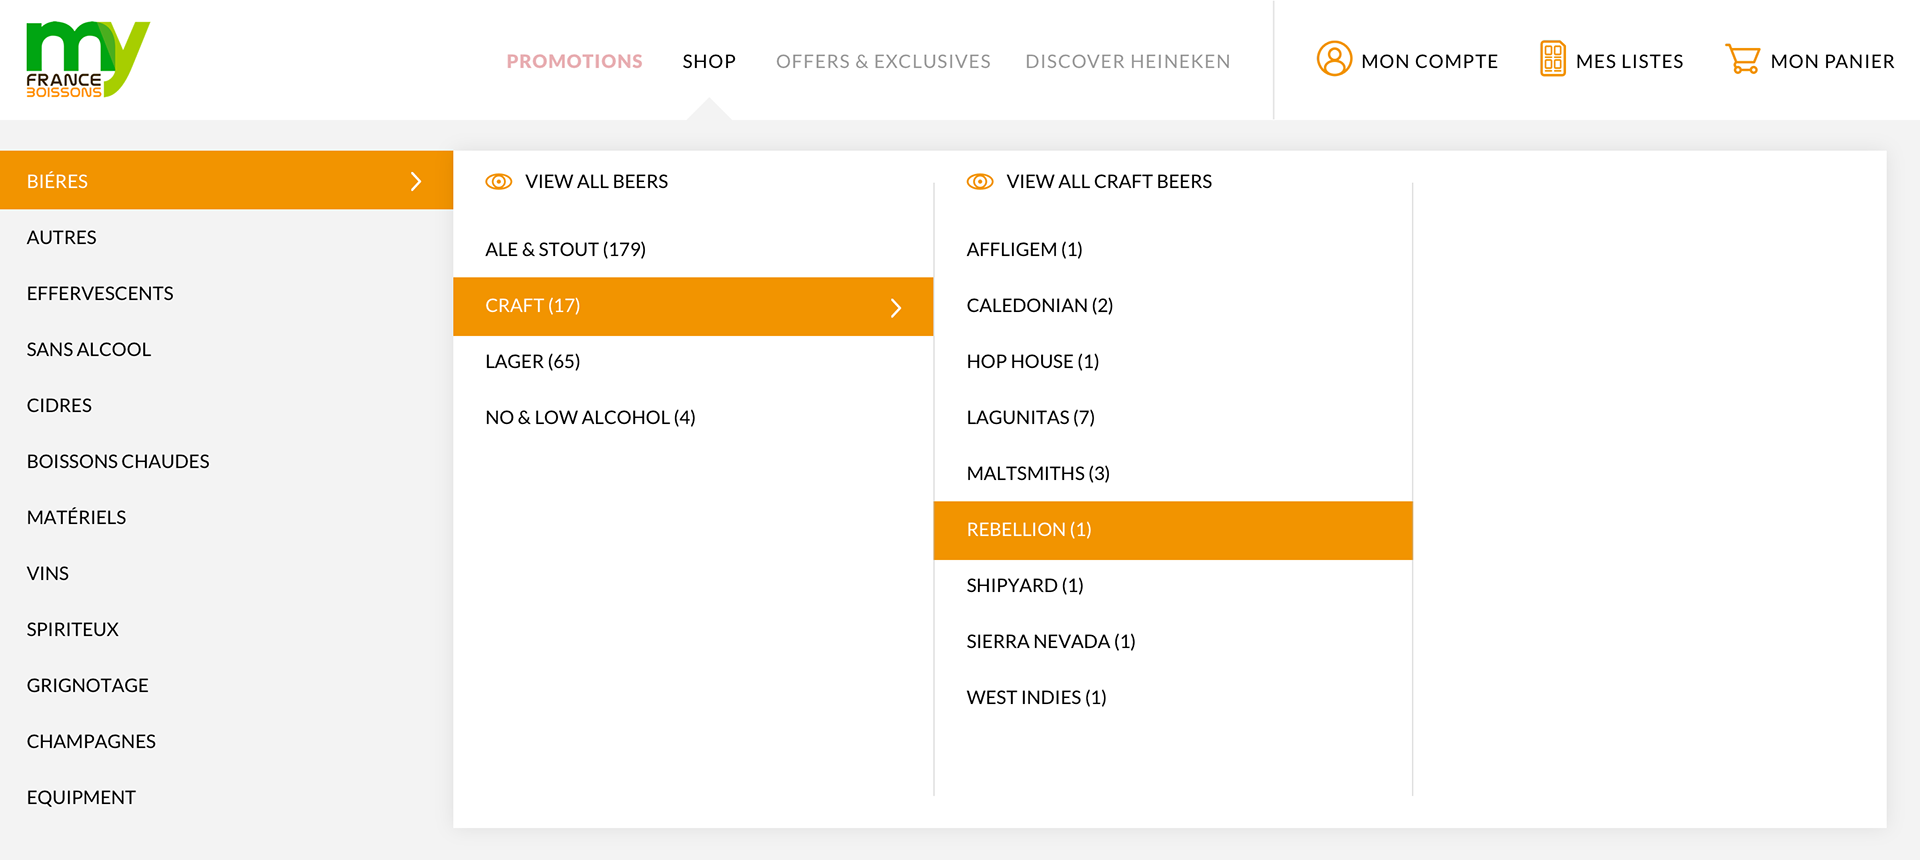Open Offers & Exclusives menu item

coord(883,61)
